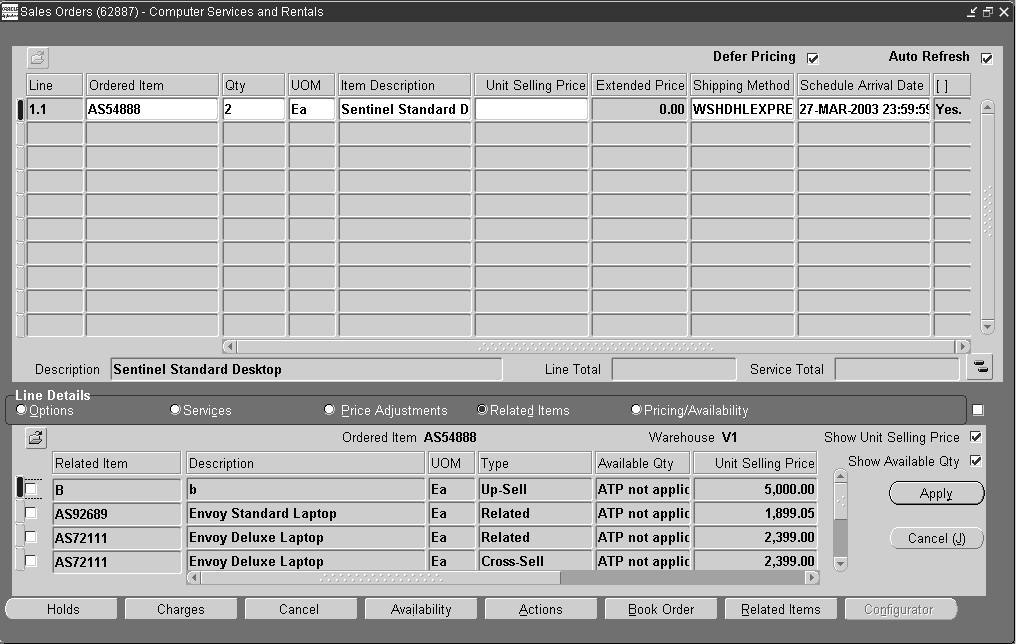Click the left arrow of order lines horizontal scrollbar
The image size is (1016, 644).
click(229, 347)
